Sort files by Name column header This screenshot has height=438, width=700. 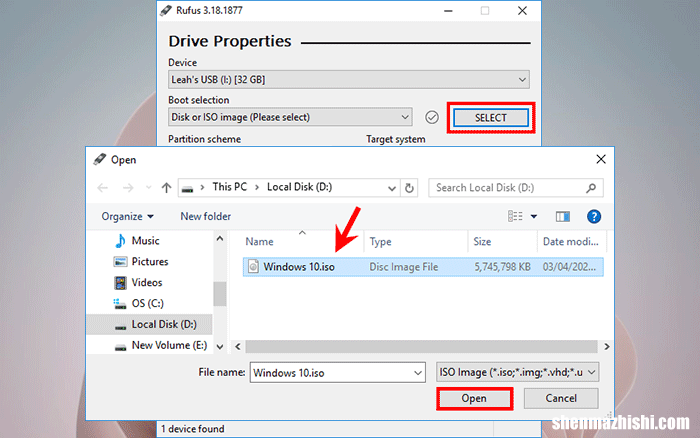tap(259, 242)
